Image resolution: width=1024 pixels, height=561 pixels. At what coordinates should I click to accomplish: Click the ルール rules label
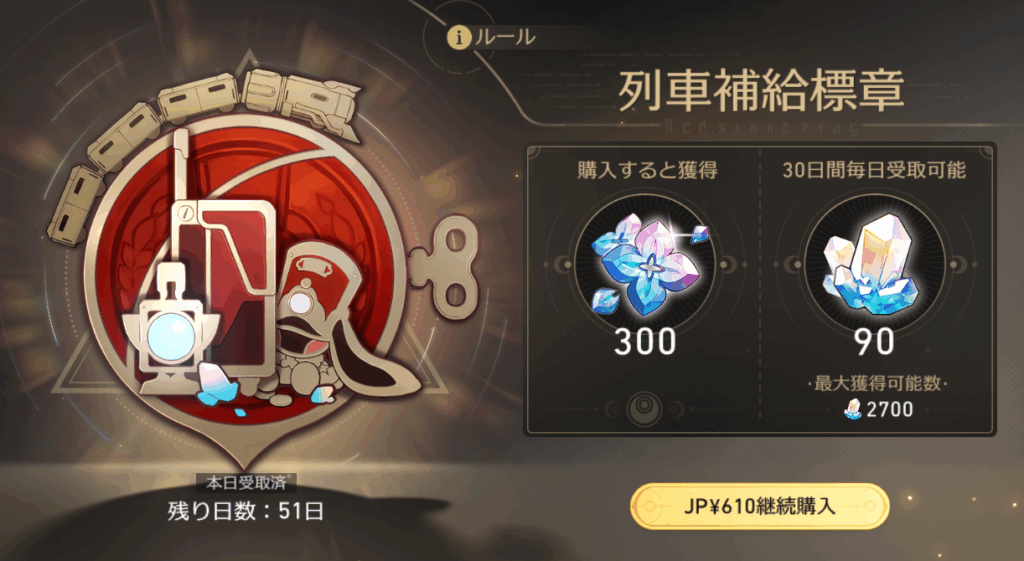(506, 37)
